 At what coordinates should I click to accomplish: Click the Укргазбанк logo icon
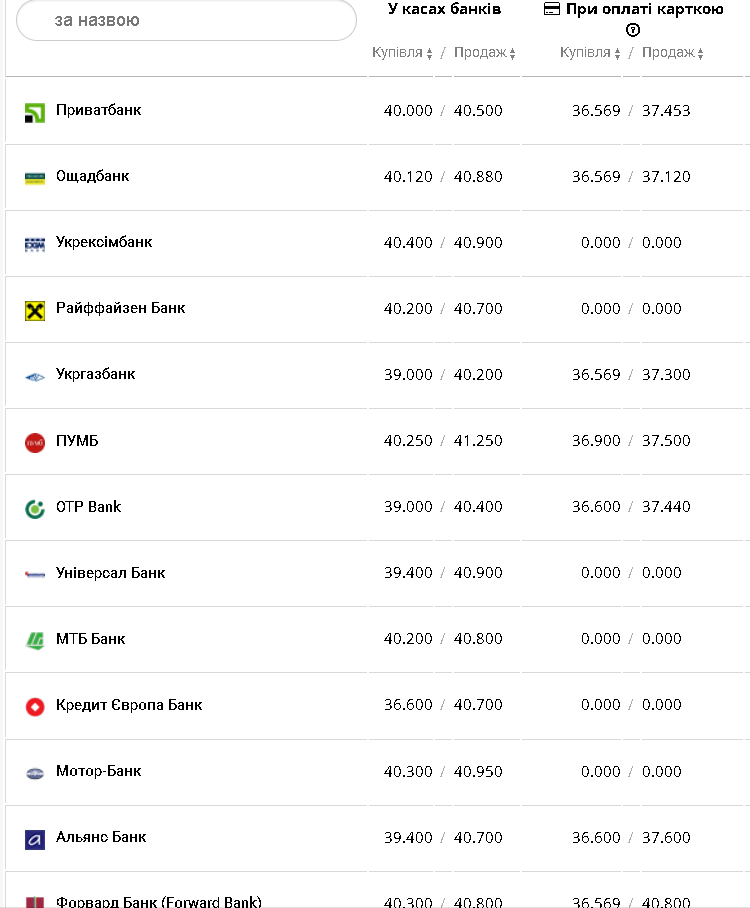(x=35, y=376)
